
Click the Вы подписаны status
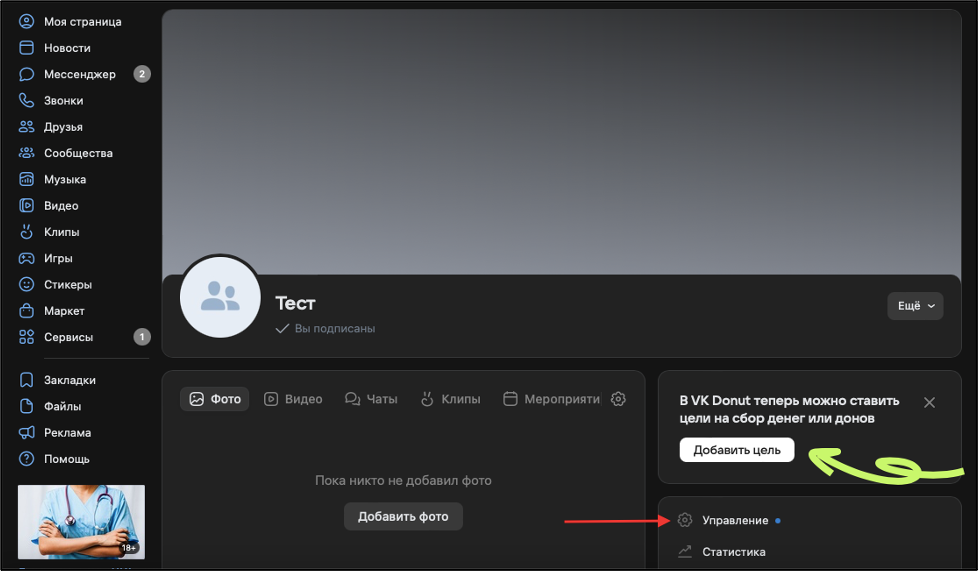click(325, 328)
